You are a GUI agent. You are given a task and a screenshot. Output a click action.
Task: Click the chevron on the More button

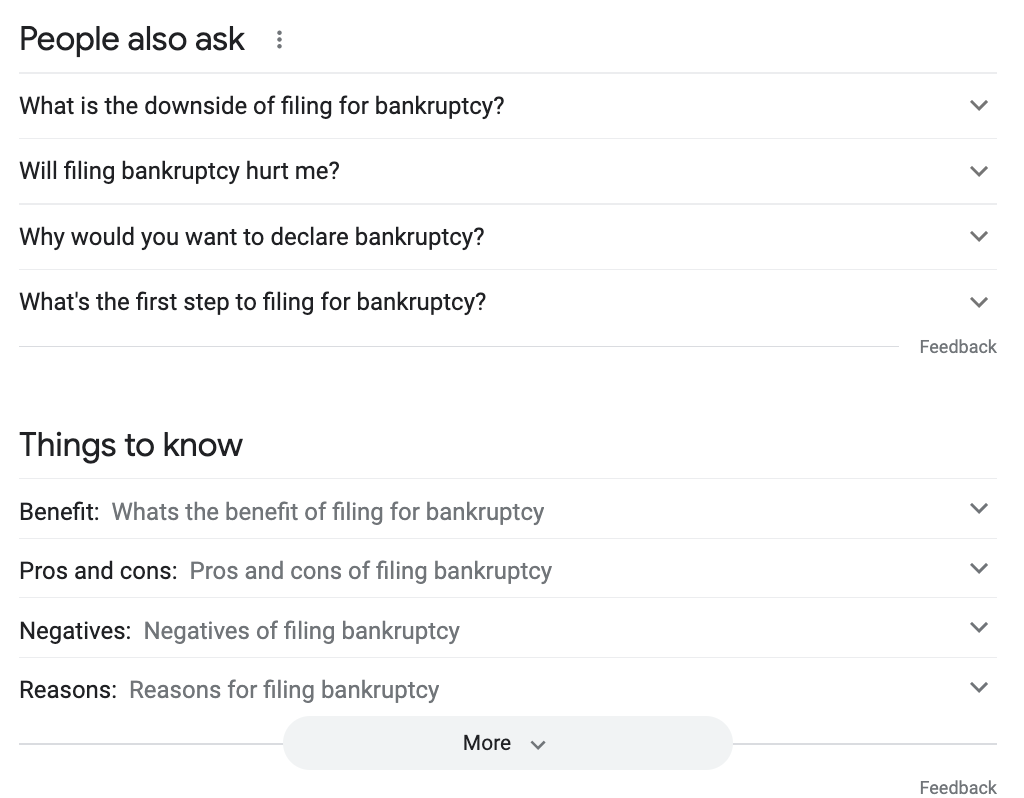pos(537,744)
